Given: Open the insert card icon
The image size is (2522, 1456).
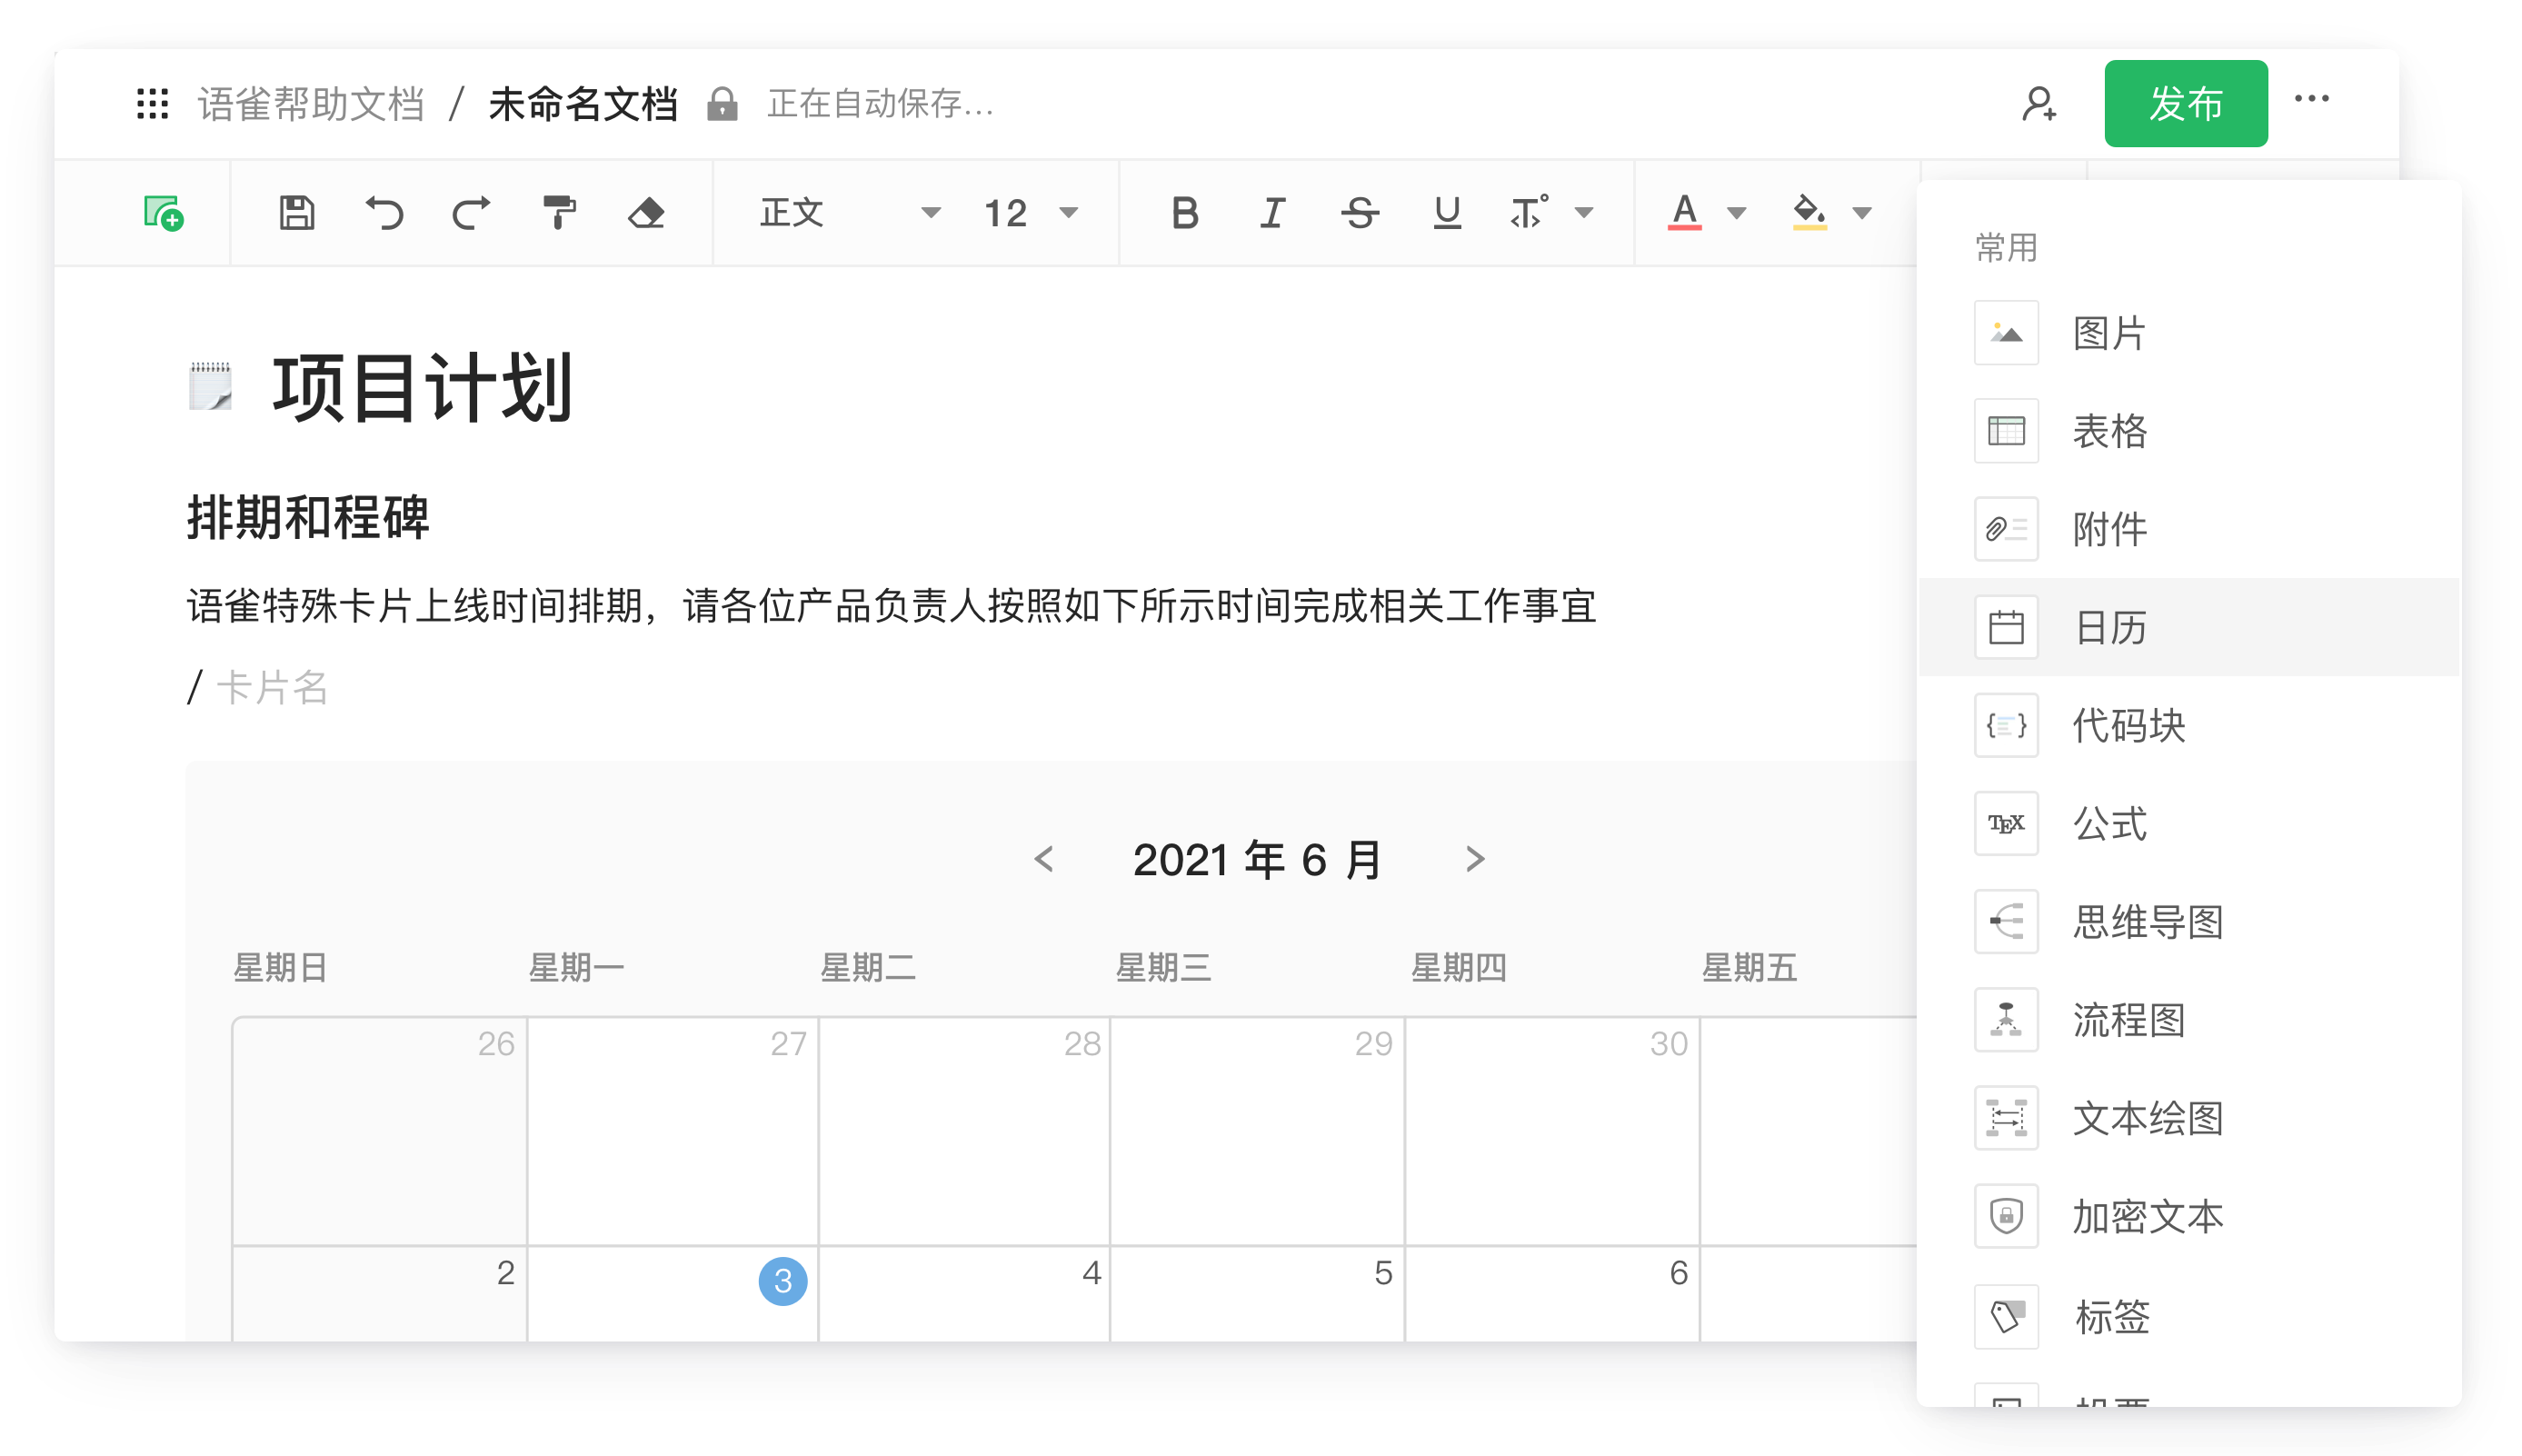Looking at the screenshot, I should pyautogui.click(x=163, y=213).
